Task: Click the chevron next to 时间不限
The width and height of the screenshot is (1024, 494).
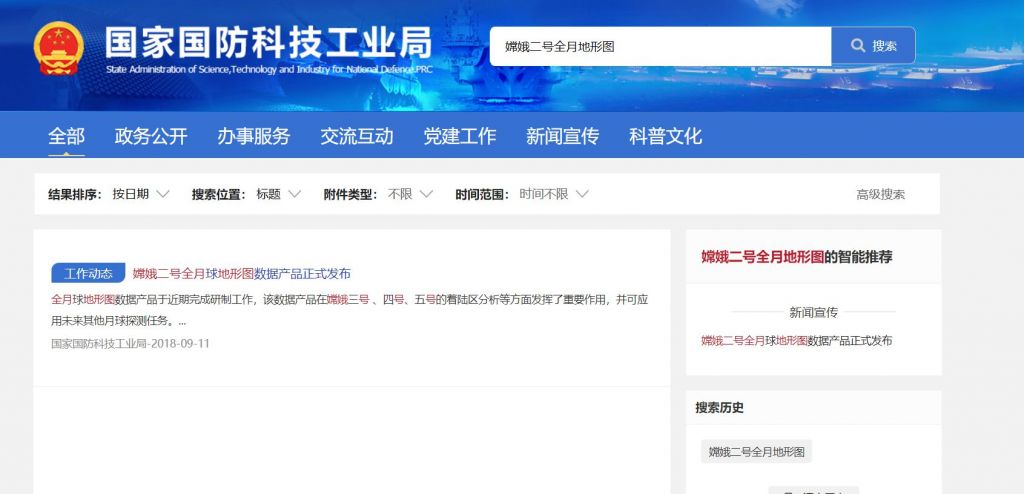Action: (x=583, y=194)
